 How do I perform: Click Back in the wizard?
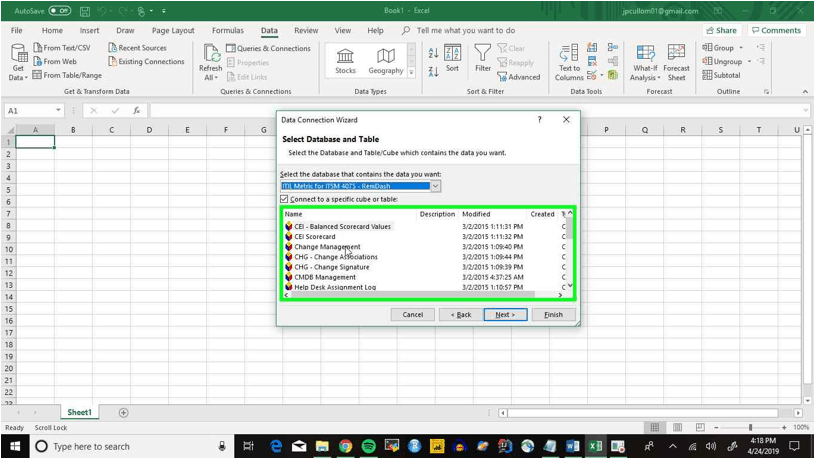point(461,314)
